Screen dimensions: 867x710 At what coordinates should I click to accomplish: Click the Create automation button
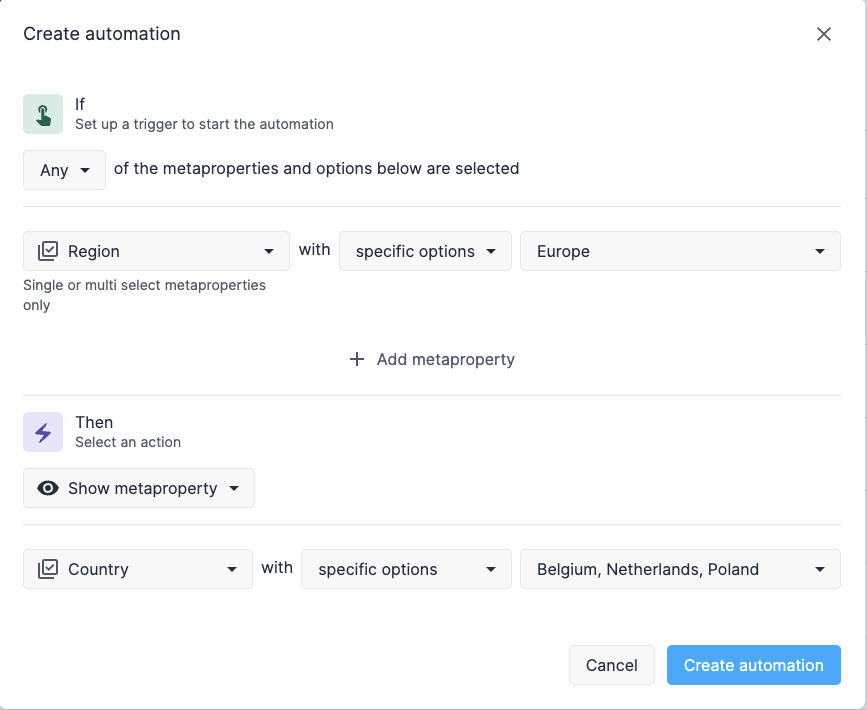754,665
